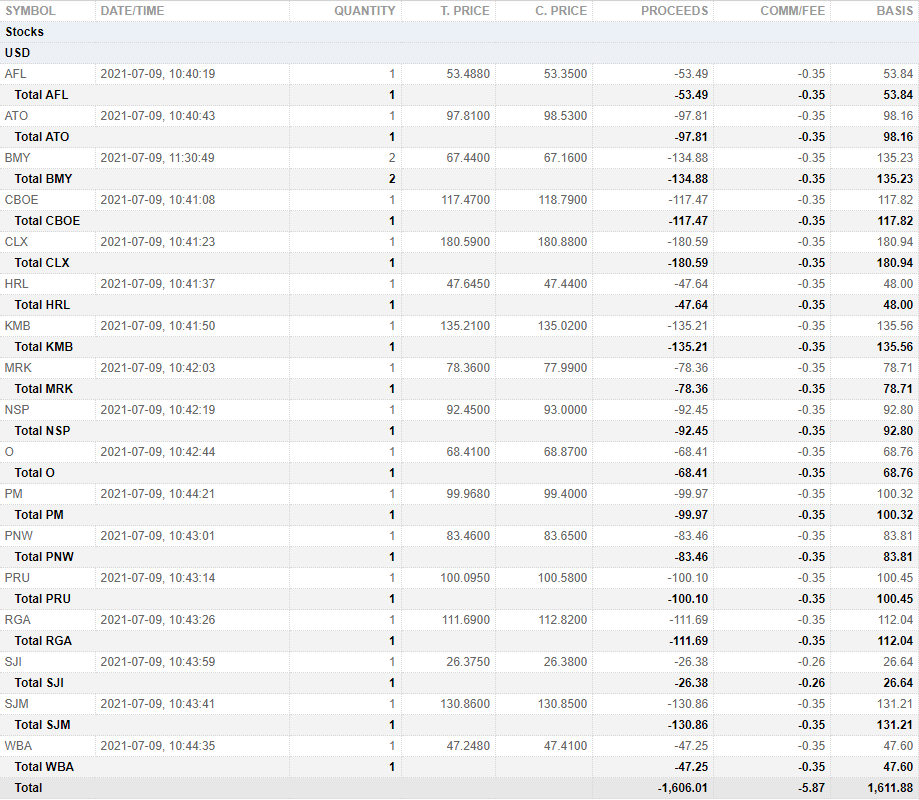This screenshot has width=919, height=800.
Task: Click the Total MRK row label
Action: (x=43, y=389)
